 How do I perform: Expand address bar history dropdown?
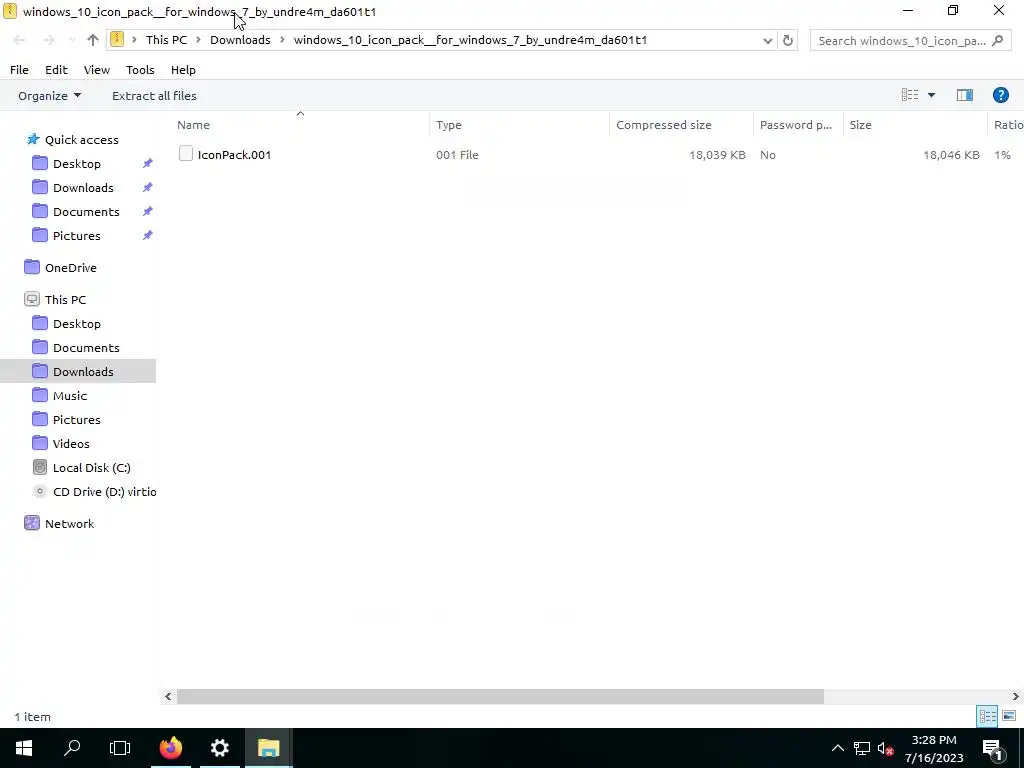[767, 40]
